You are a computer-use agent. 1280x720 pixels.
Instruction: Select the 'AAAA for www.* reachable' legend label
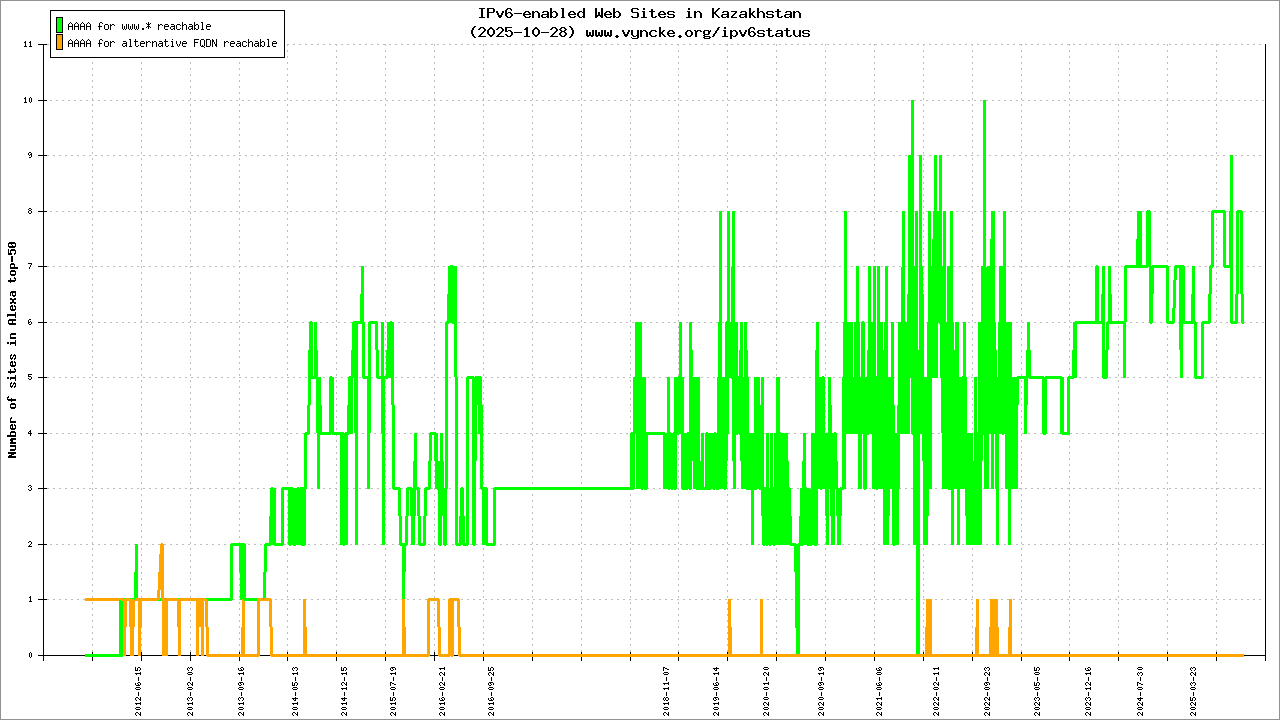tap(139, 26)
